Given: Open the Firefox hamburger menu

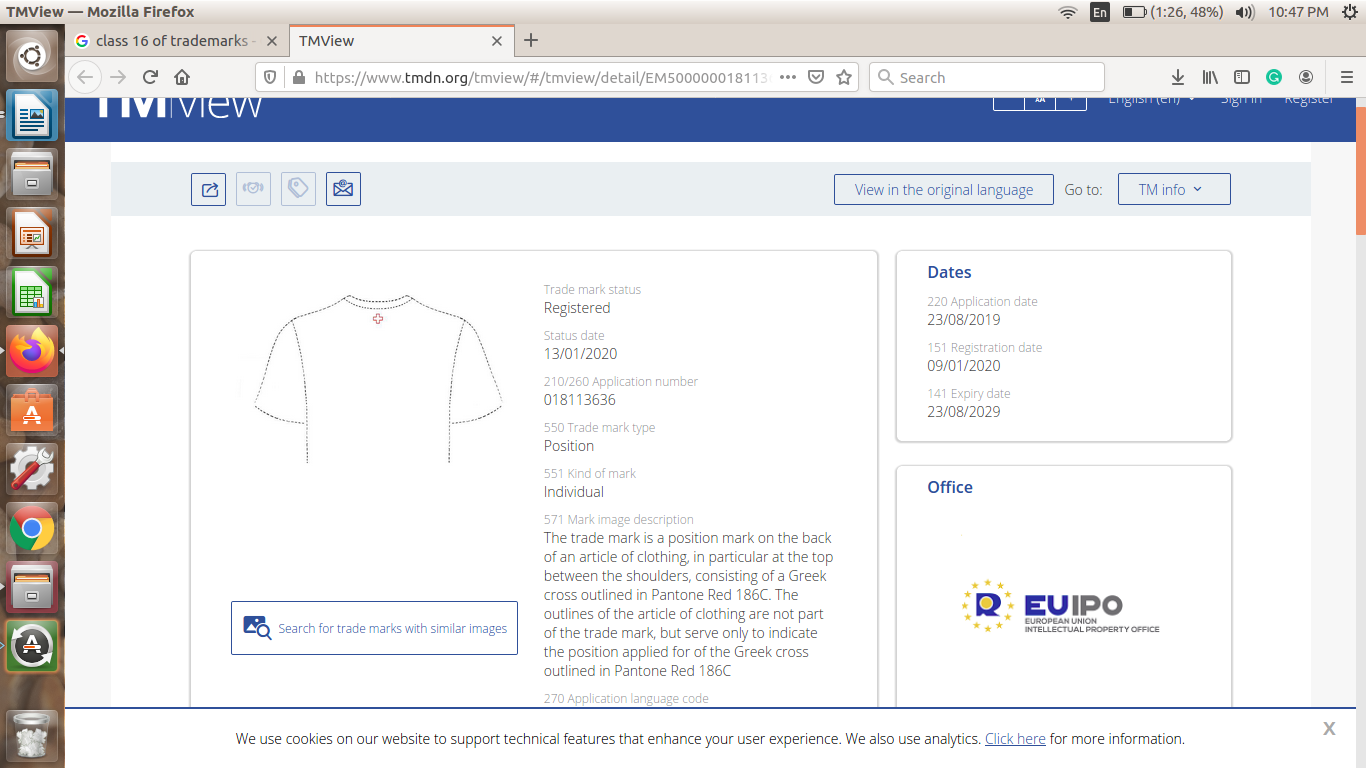Looking at the screenshot, I should click(1346, 77).
